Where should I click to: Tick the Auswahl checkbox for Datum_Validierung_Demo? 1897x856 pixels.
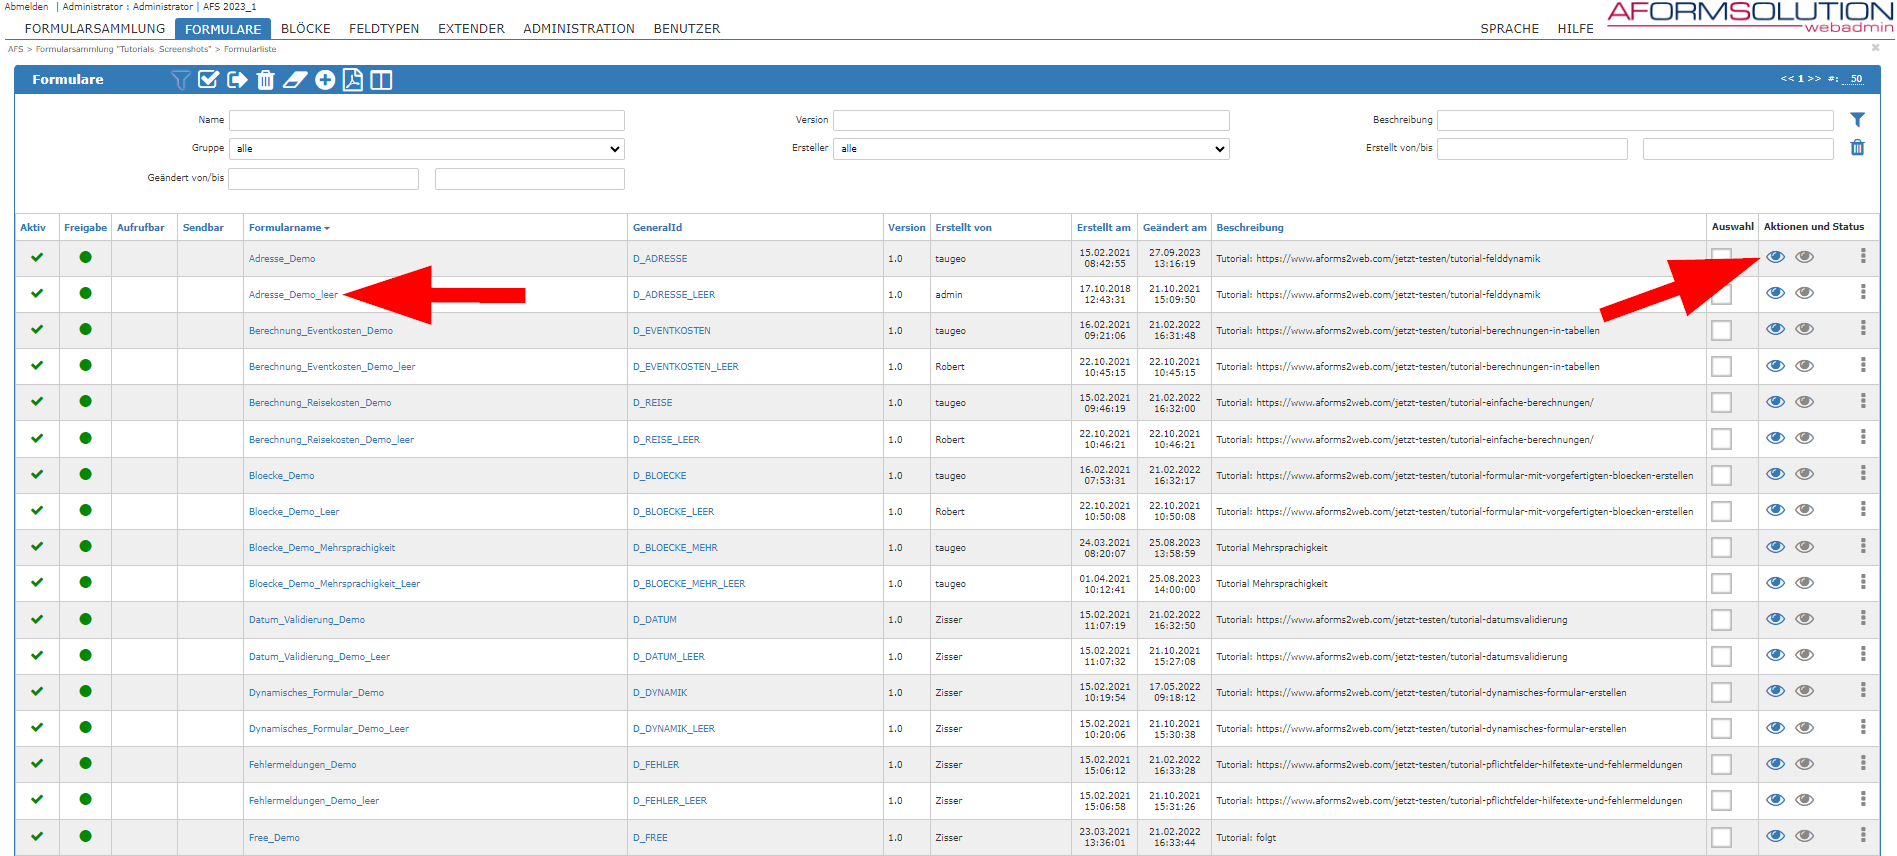click(1721, 620)
